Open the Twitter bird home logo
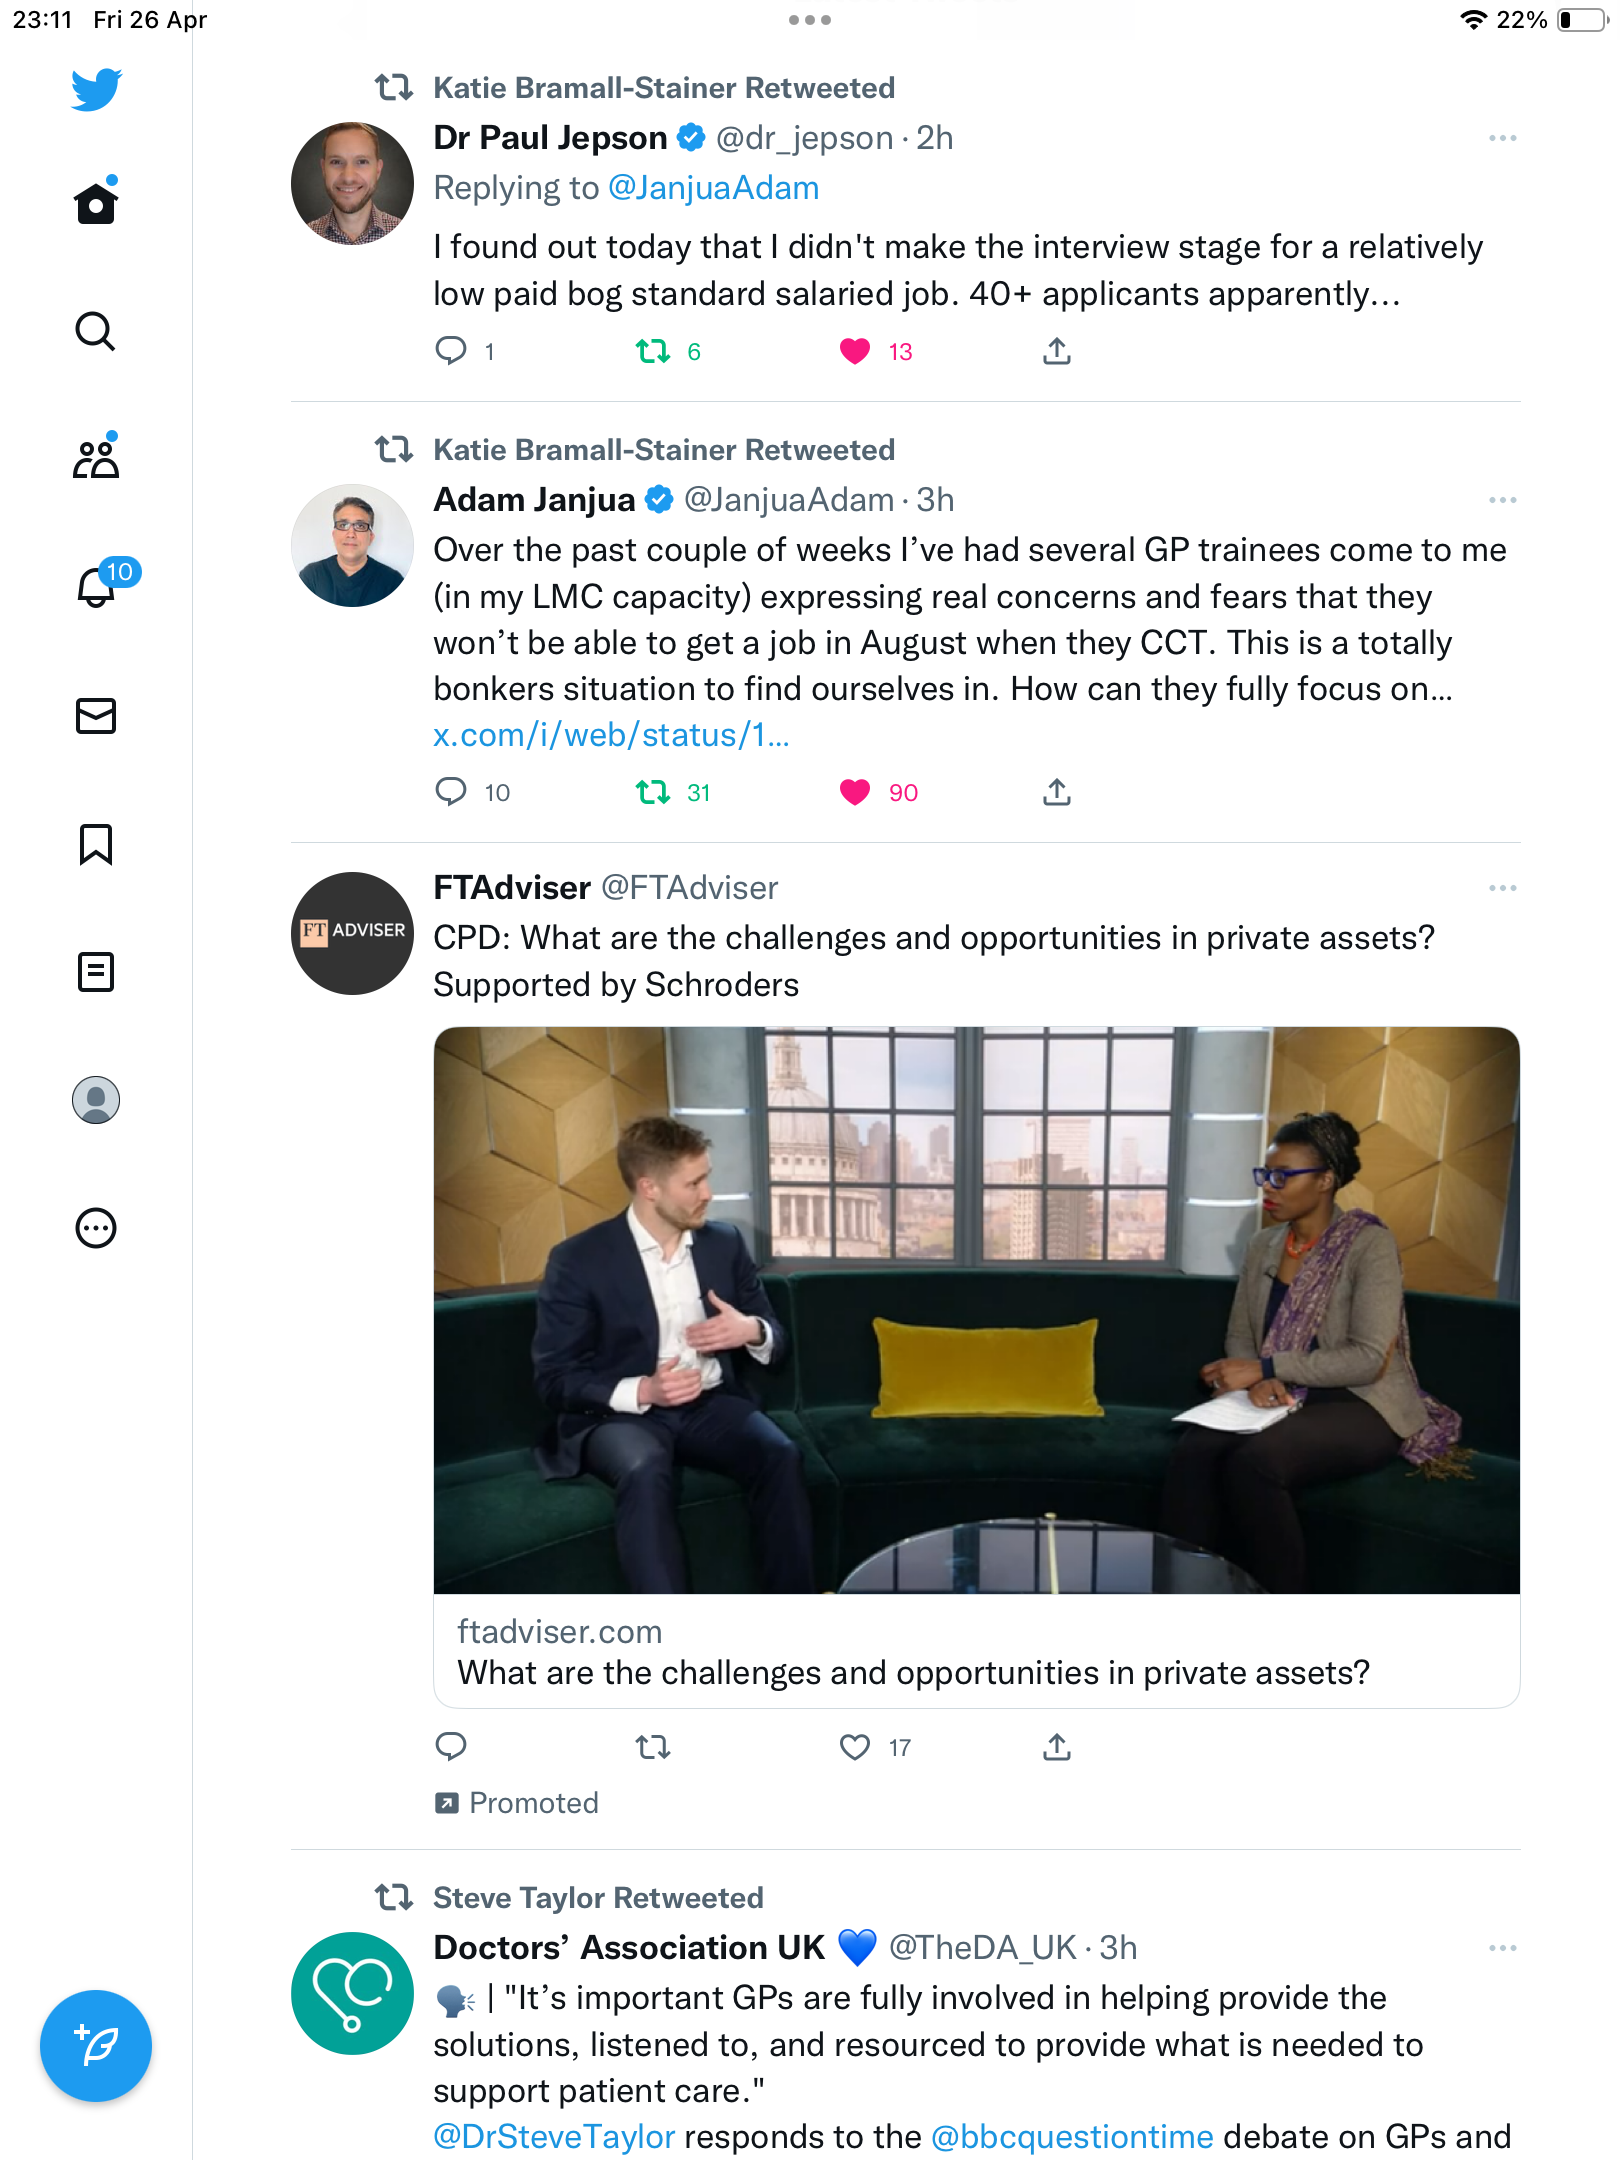The width and height of the screenshot is (1620, 2160). 96,90
